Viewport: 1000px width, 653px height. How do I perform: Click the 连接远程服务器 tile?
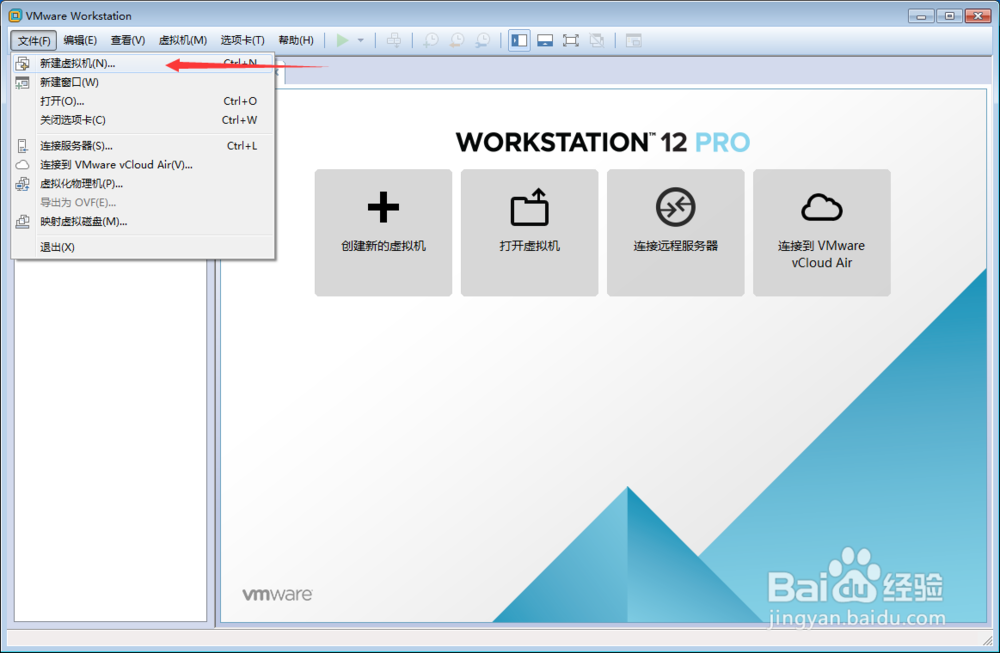click(675, 232)
